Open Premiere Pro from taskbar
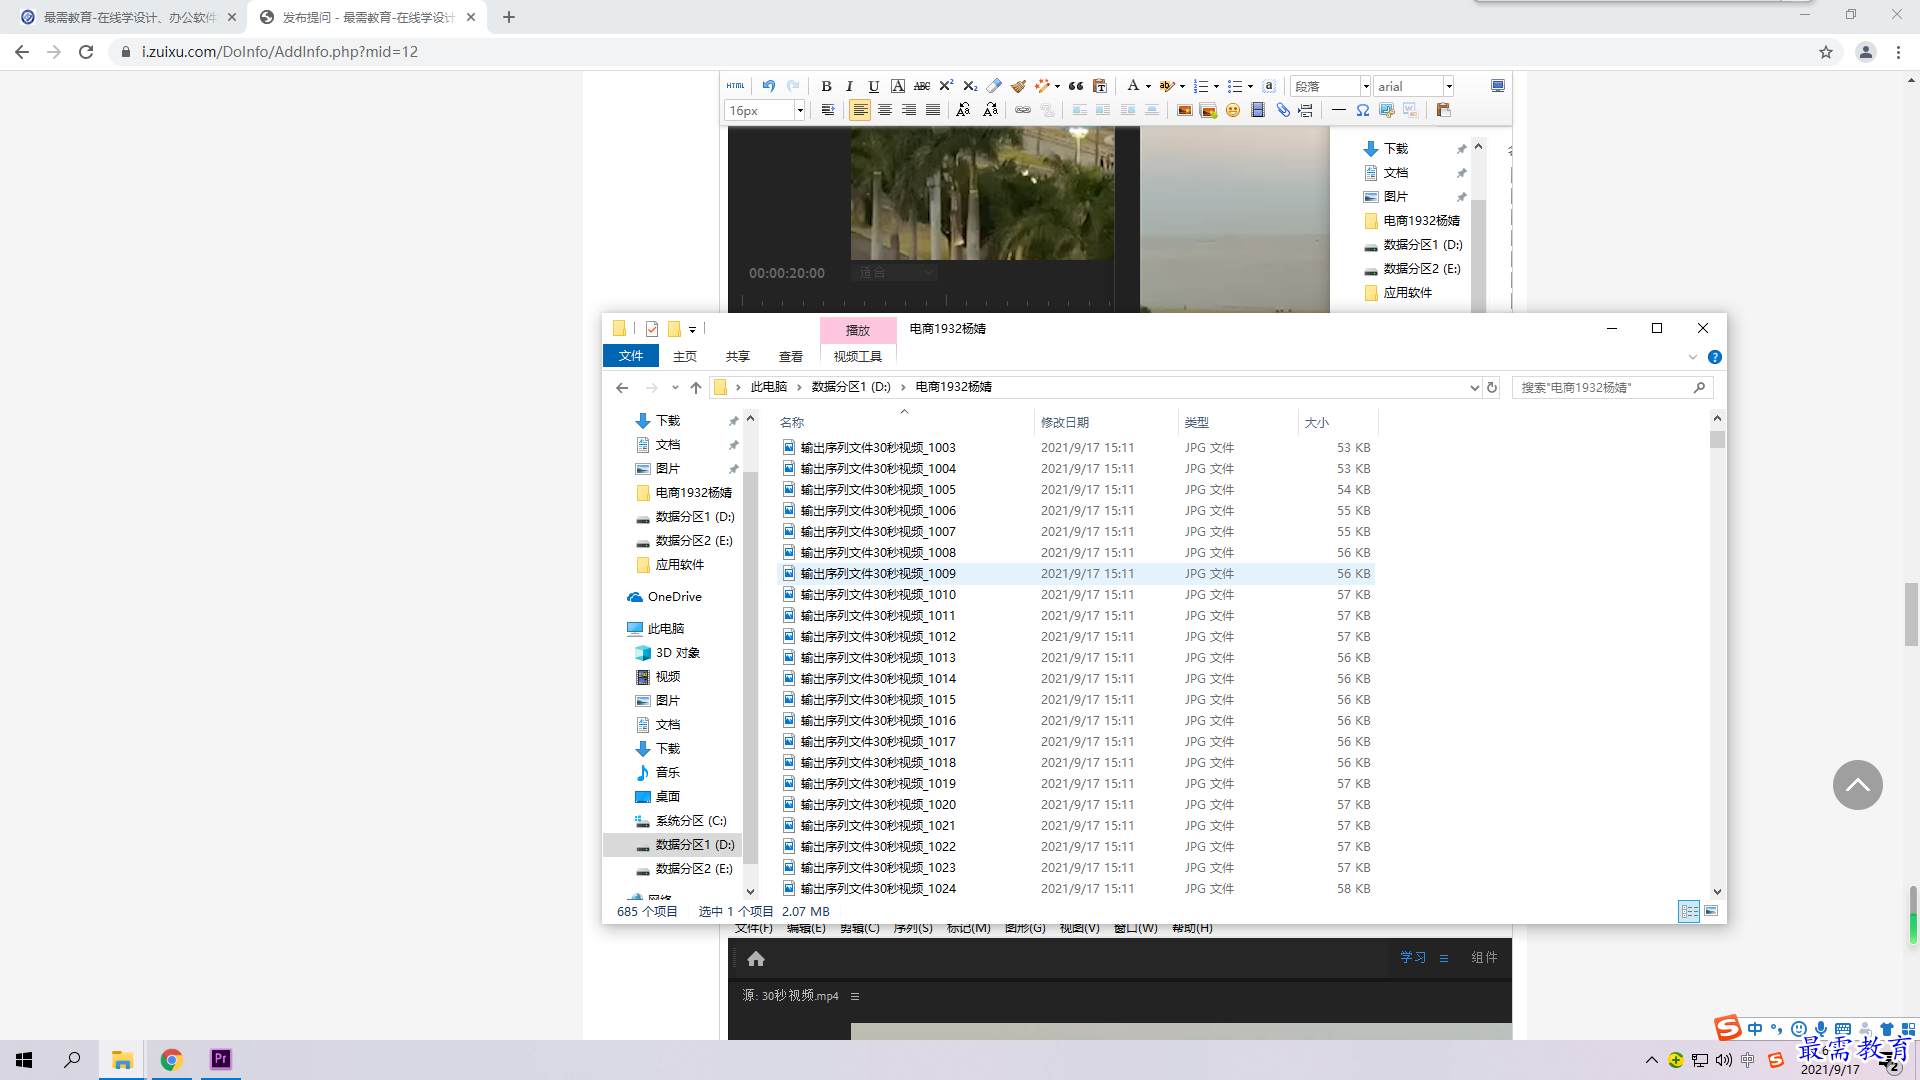This screenshot has width=1920, height=1080. tap(220, 1059)
